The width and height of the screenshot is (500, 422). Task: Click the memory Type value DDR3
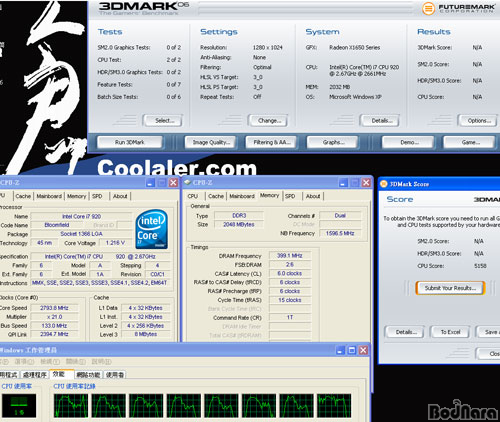[239, 216]
